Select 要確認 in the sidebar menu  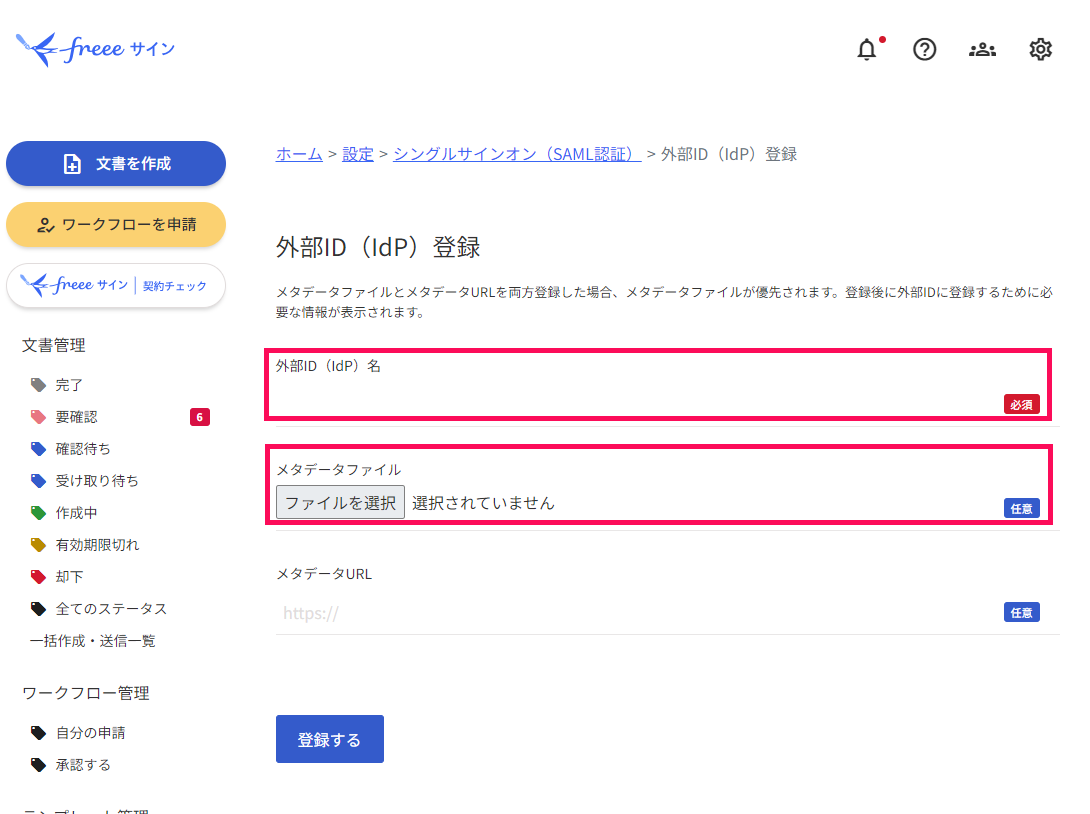pyautogui.click(x=77, y=417)
